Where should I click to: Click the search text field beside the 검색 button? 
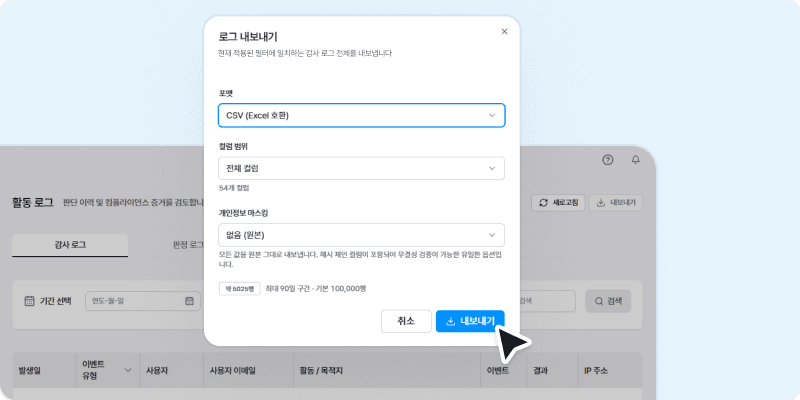tap(547, 301)
